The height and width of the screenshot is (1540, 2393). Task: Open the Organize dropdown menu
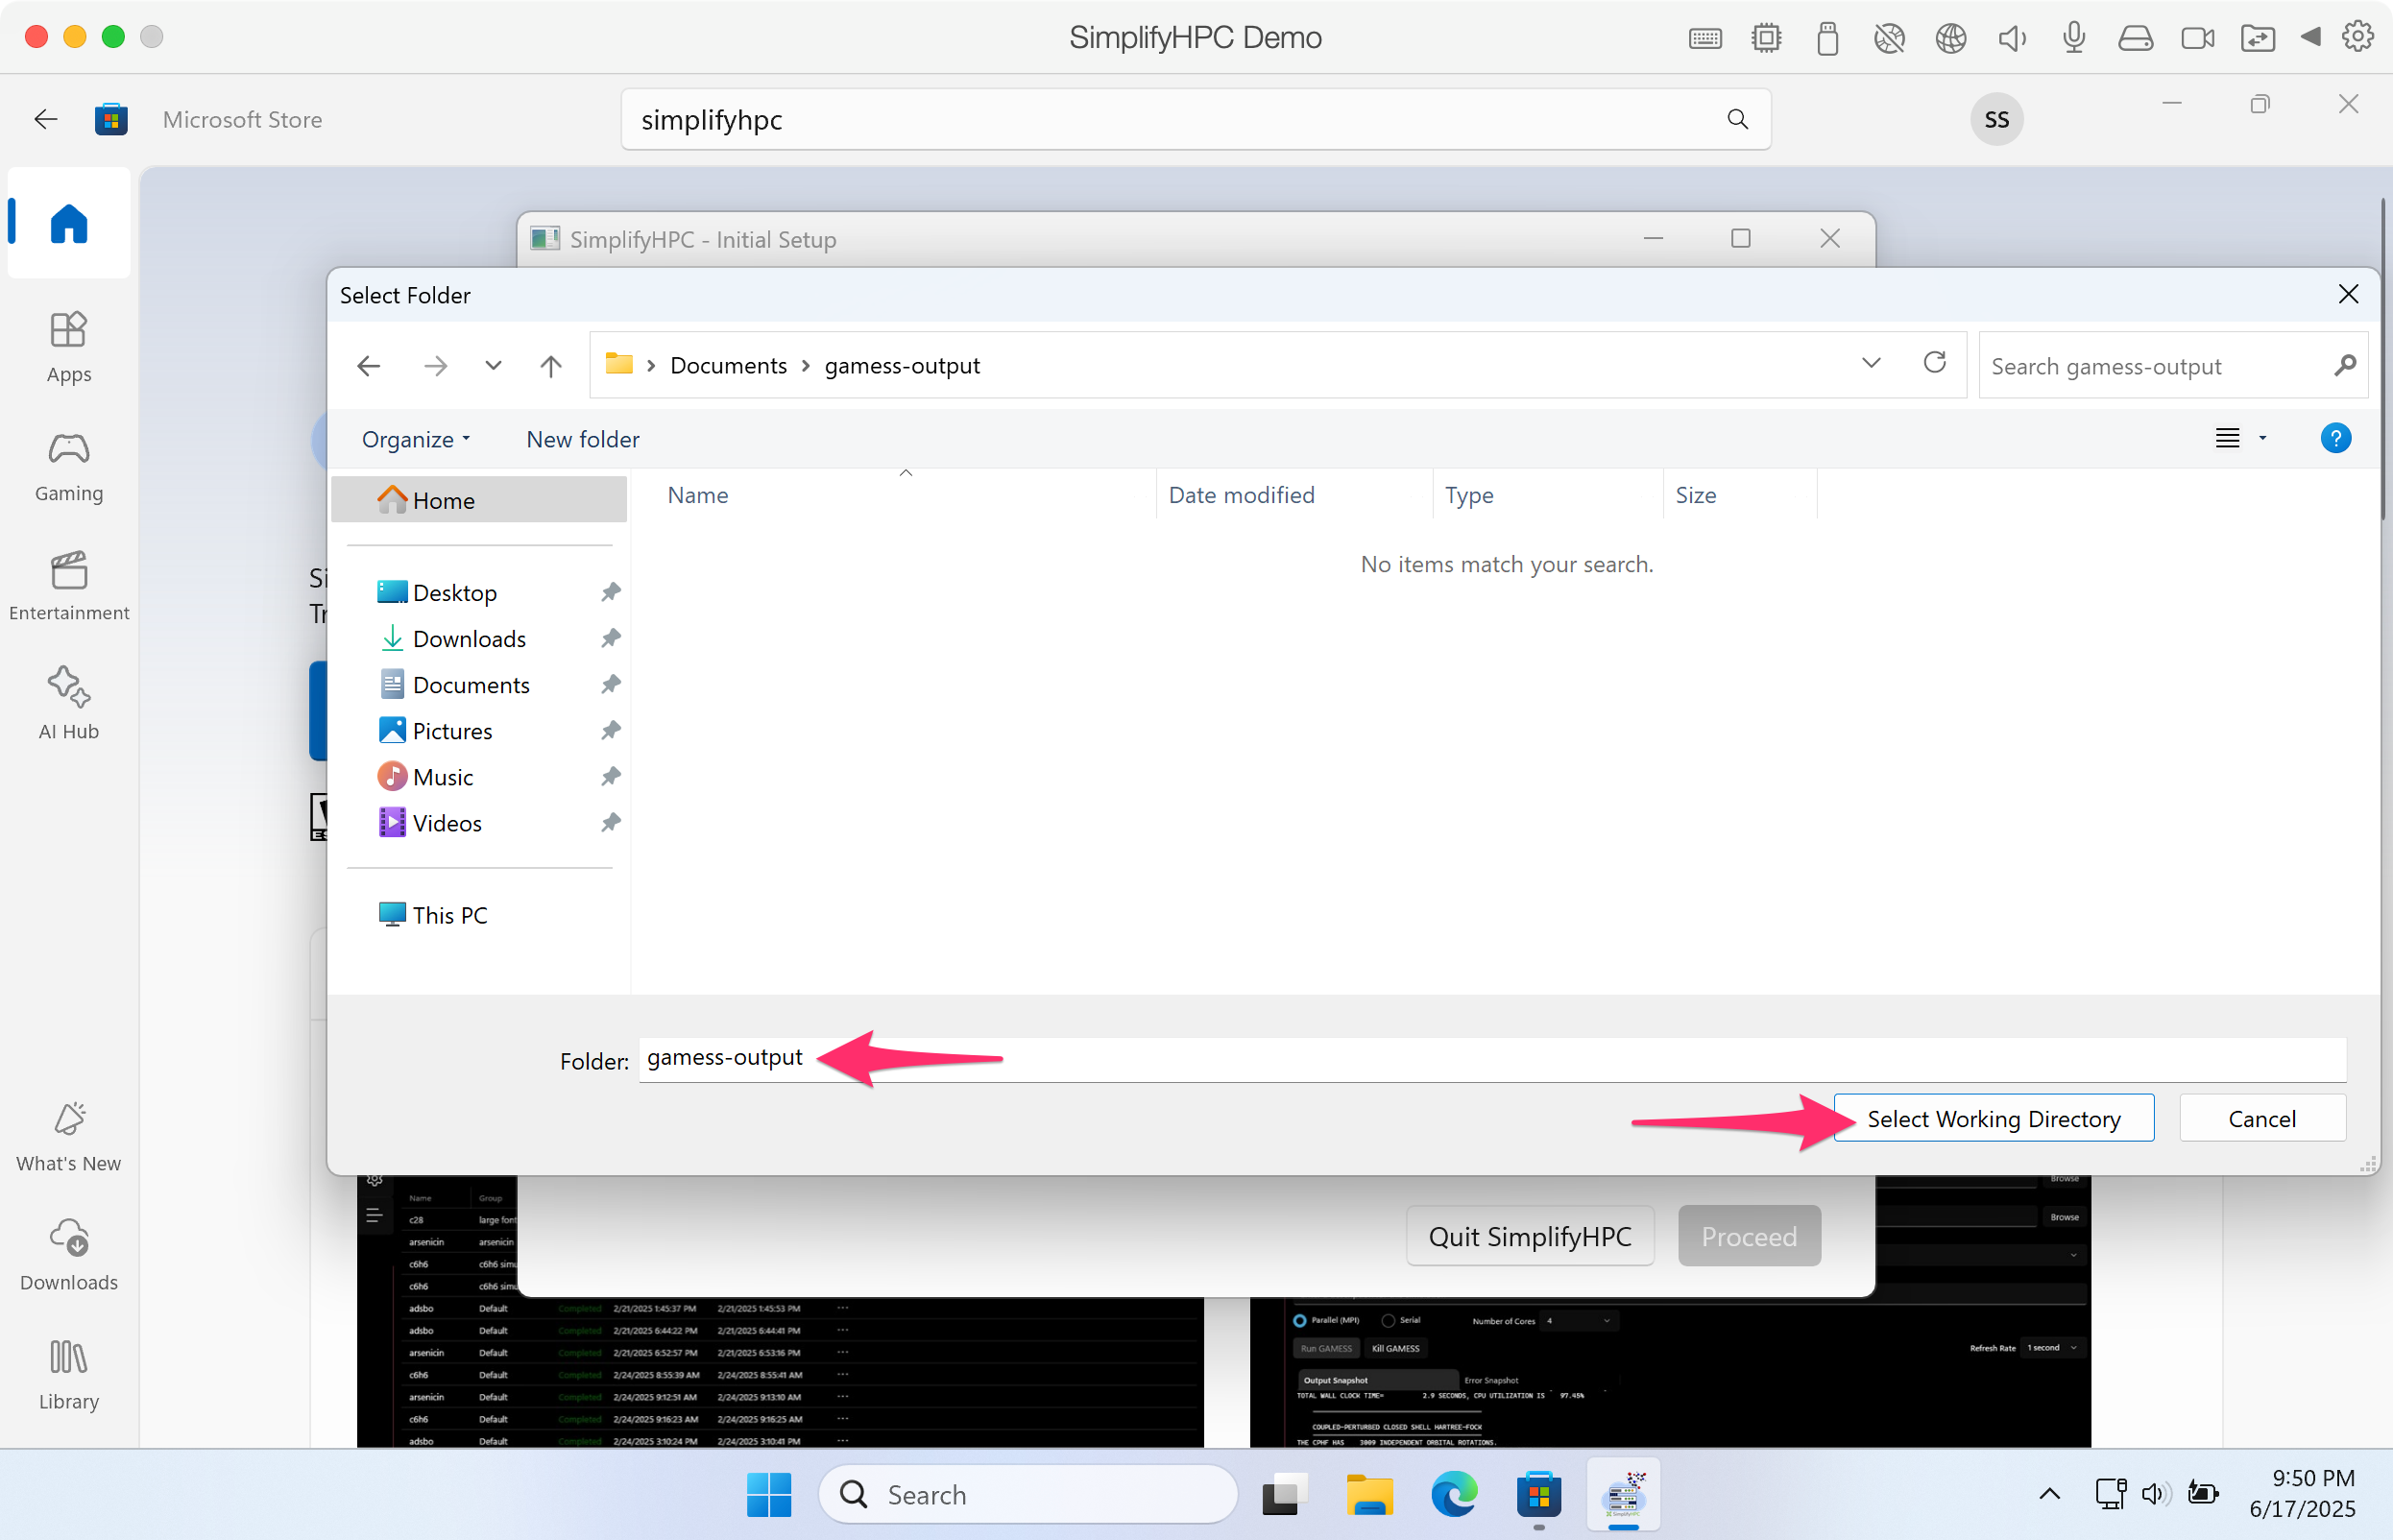pyautogui.click(x=415, y=439)
